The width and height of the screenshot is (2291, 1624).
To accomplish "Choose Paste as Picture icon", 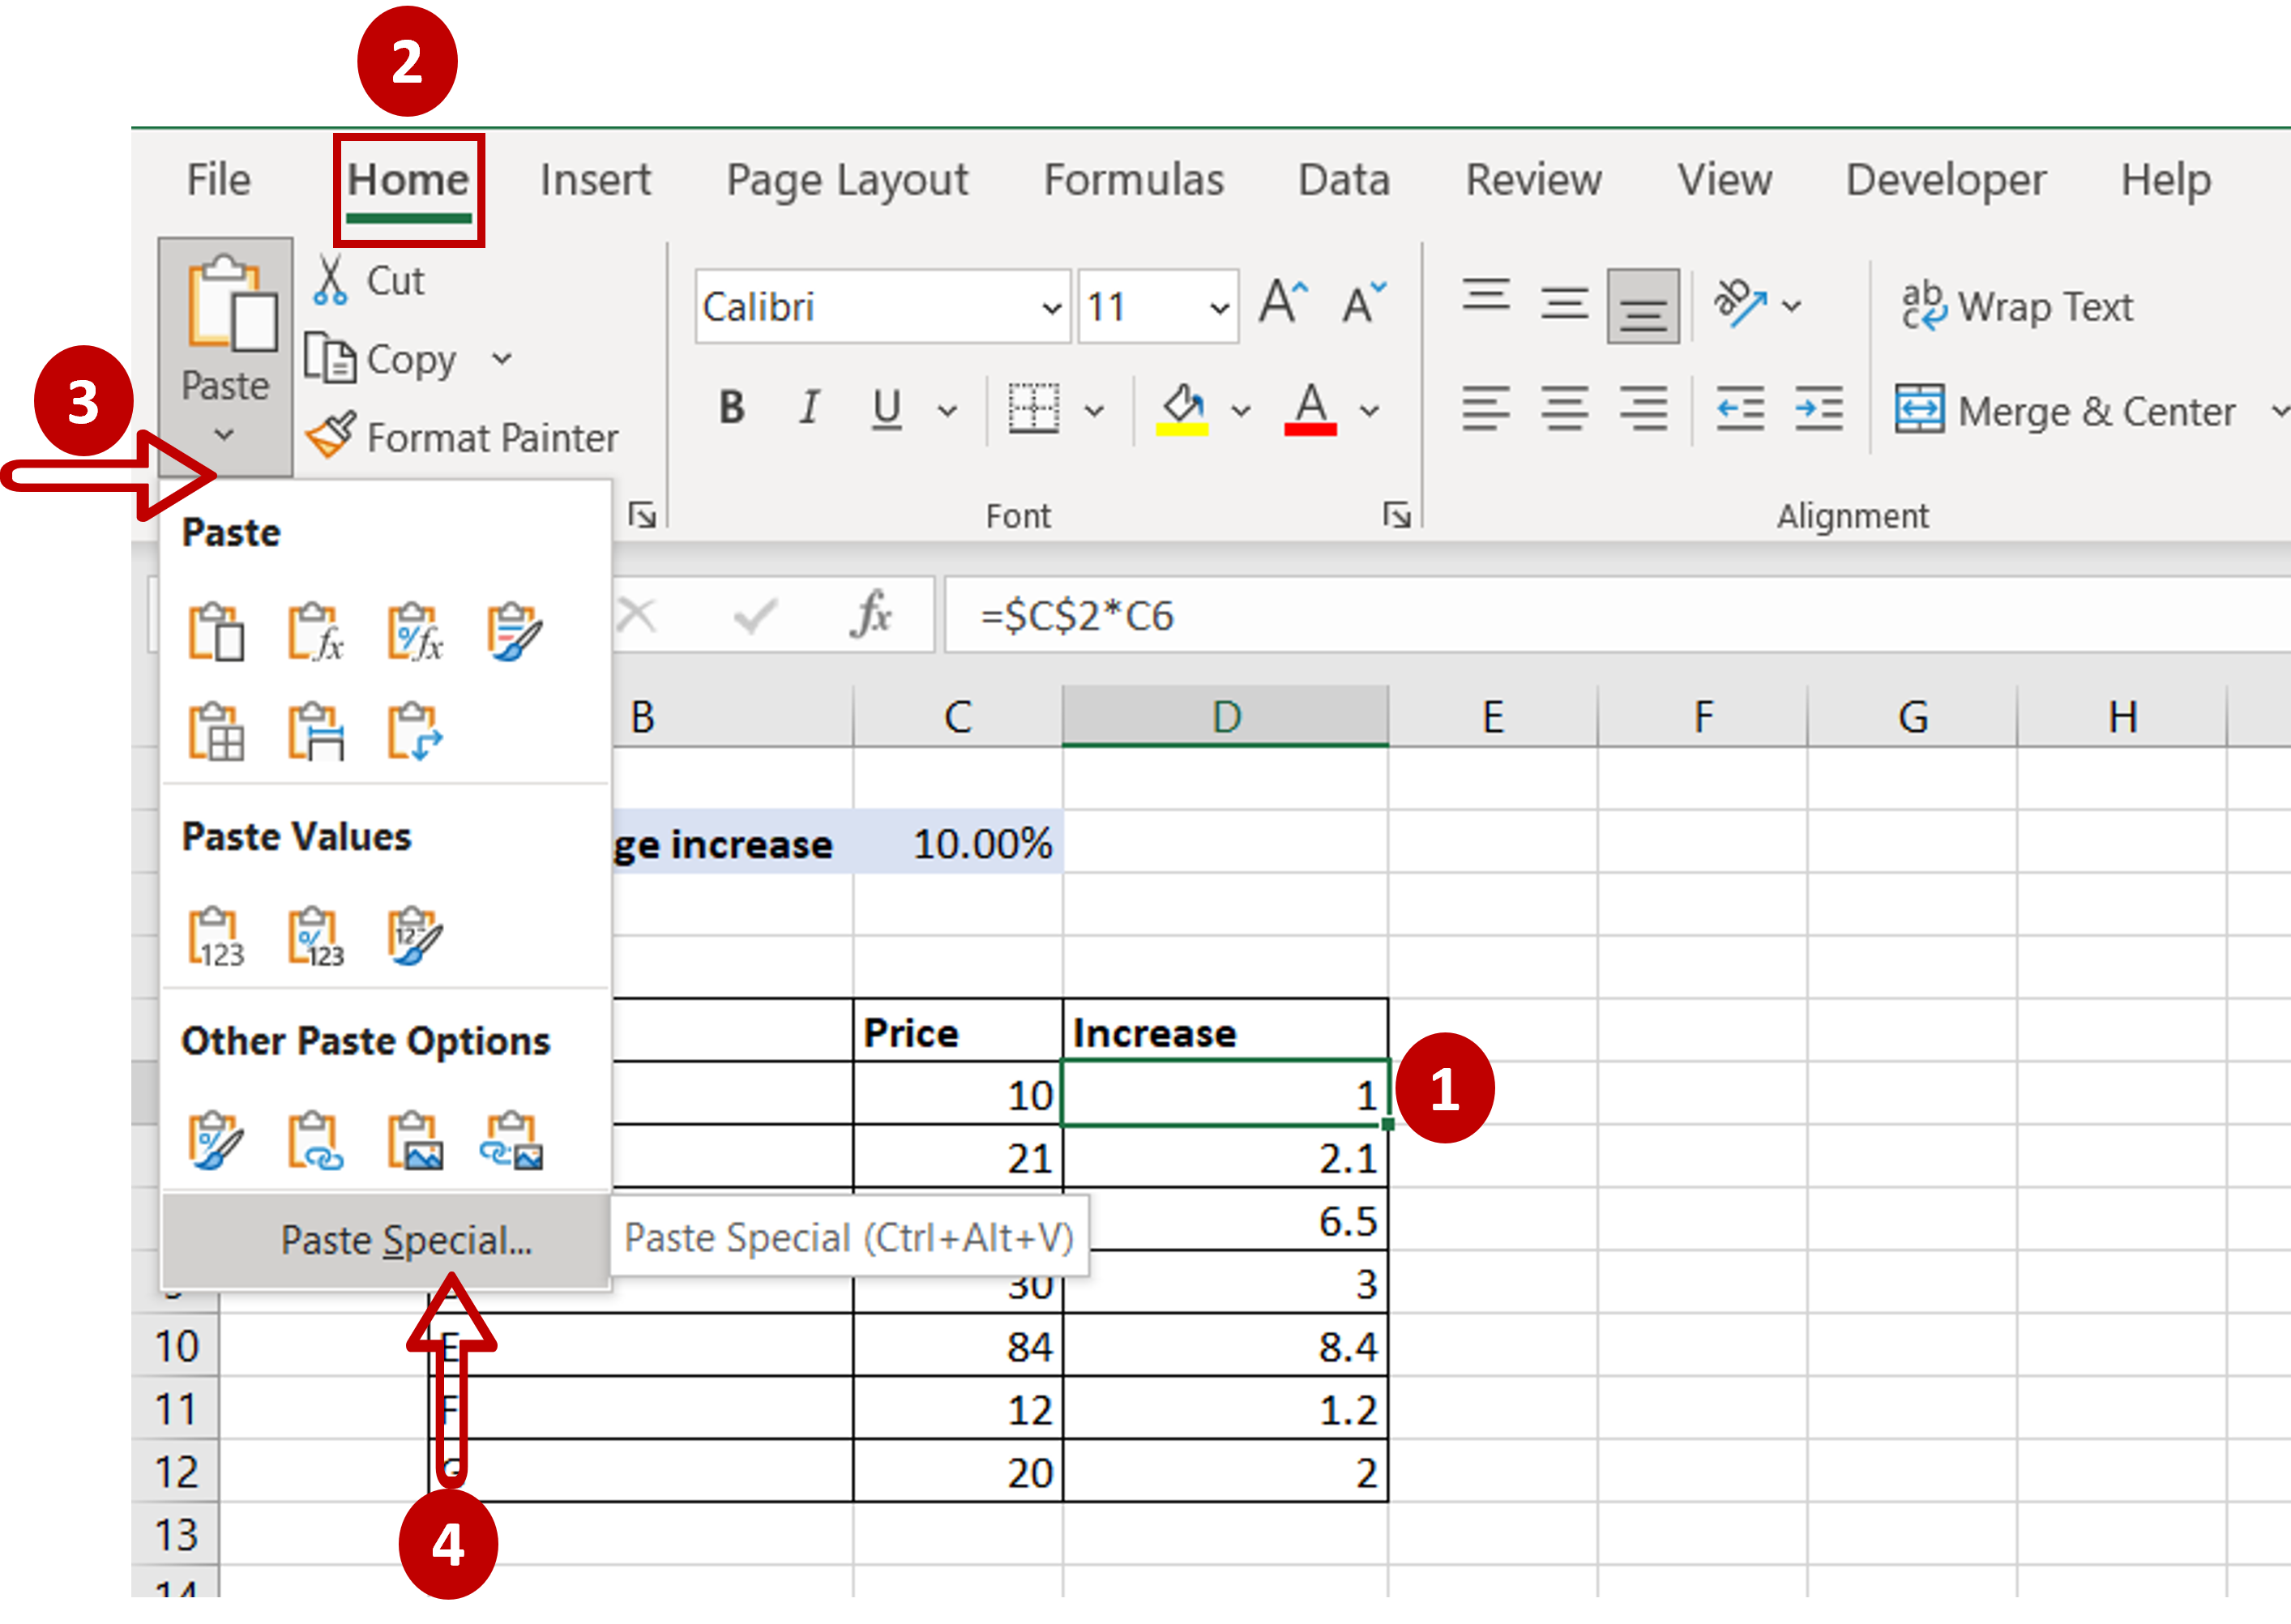I will tap(415, 1140).
